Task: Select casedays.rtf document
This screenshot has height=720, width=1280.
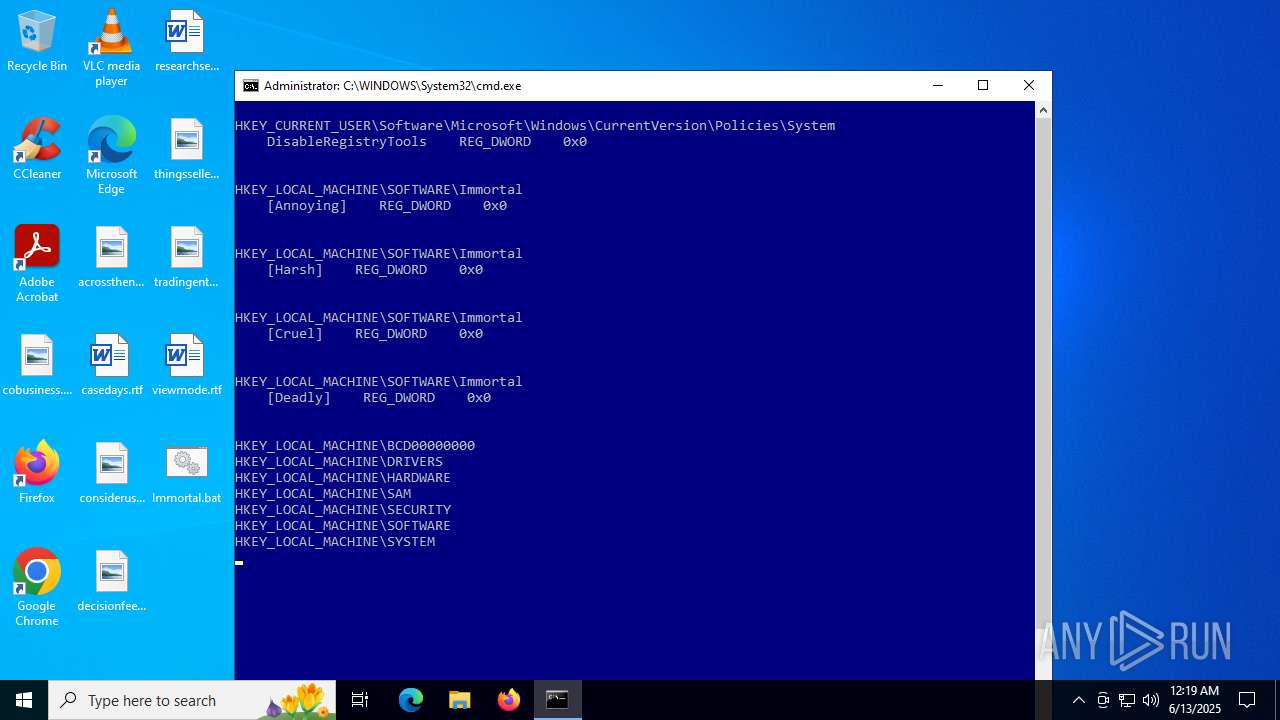Action: pyautogui.click(x=111, y=365)
